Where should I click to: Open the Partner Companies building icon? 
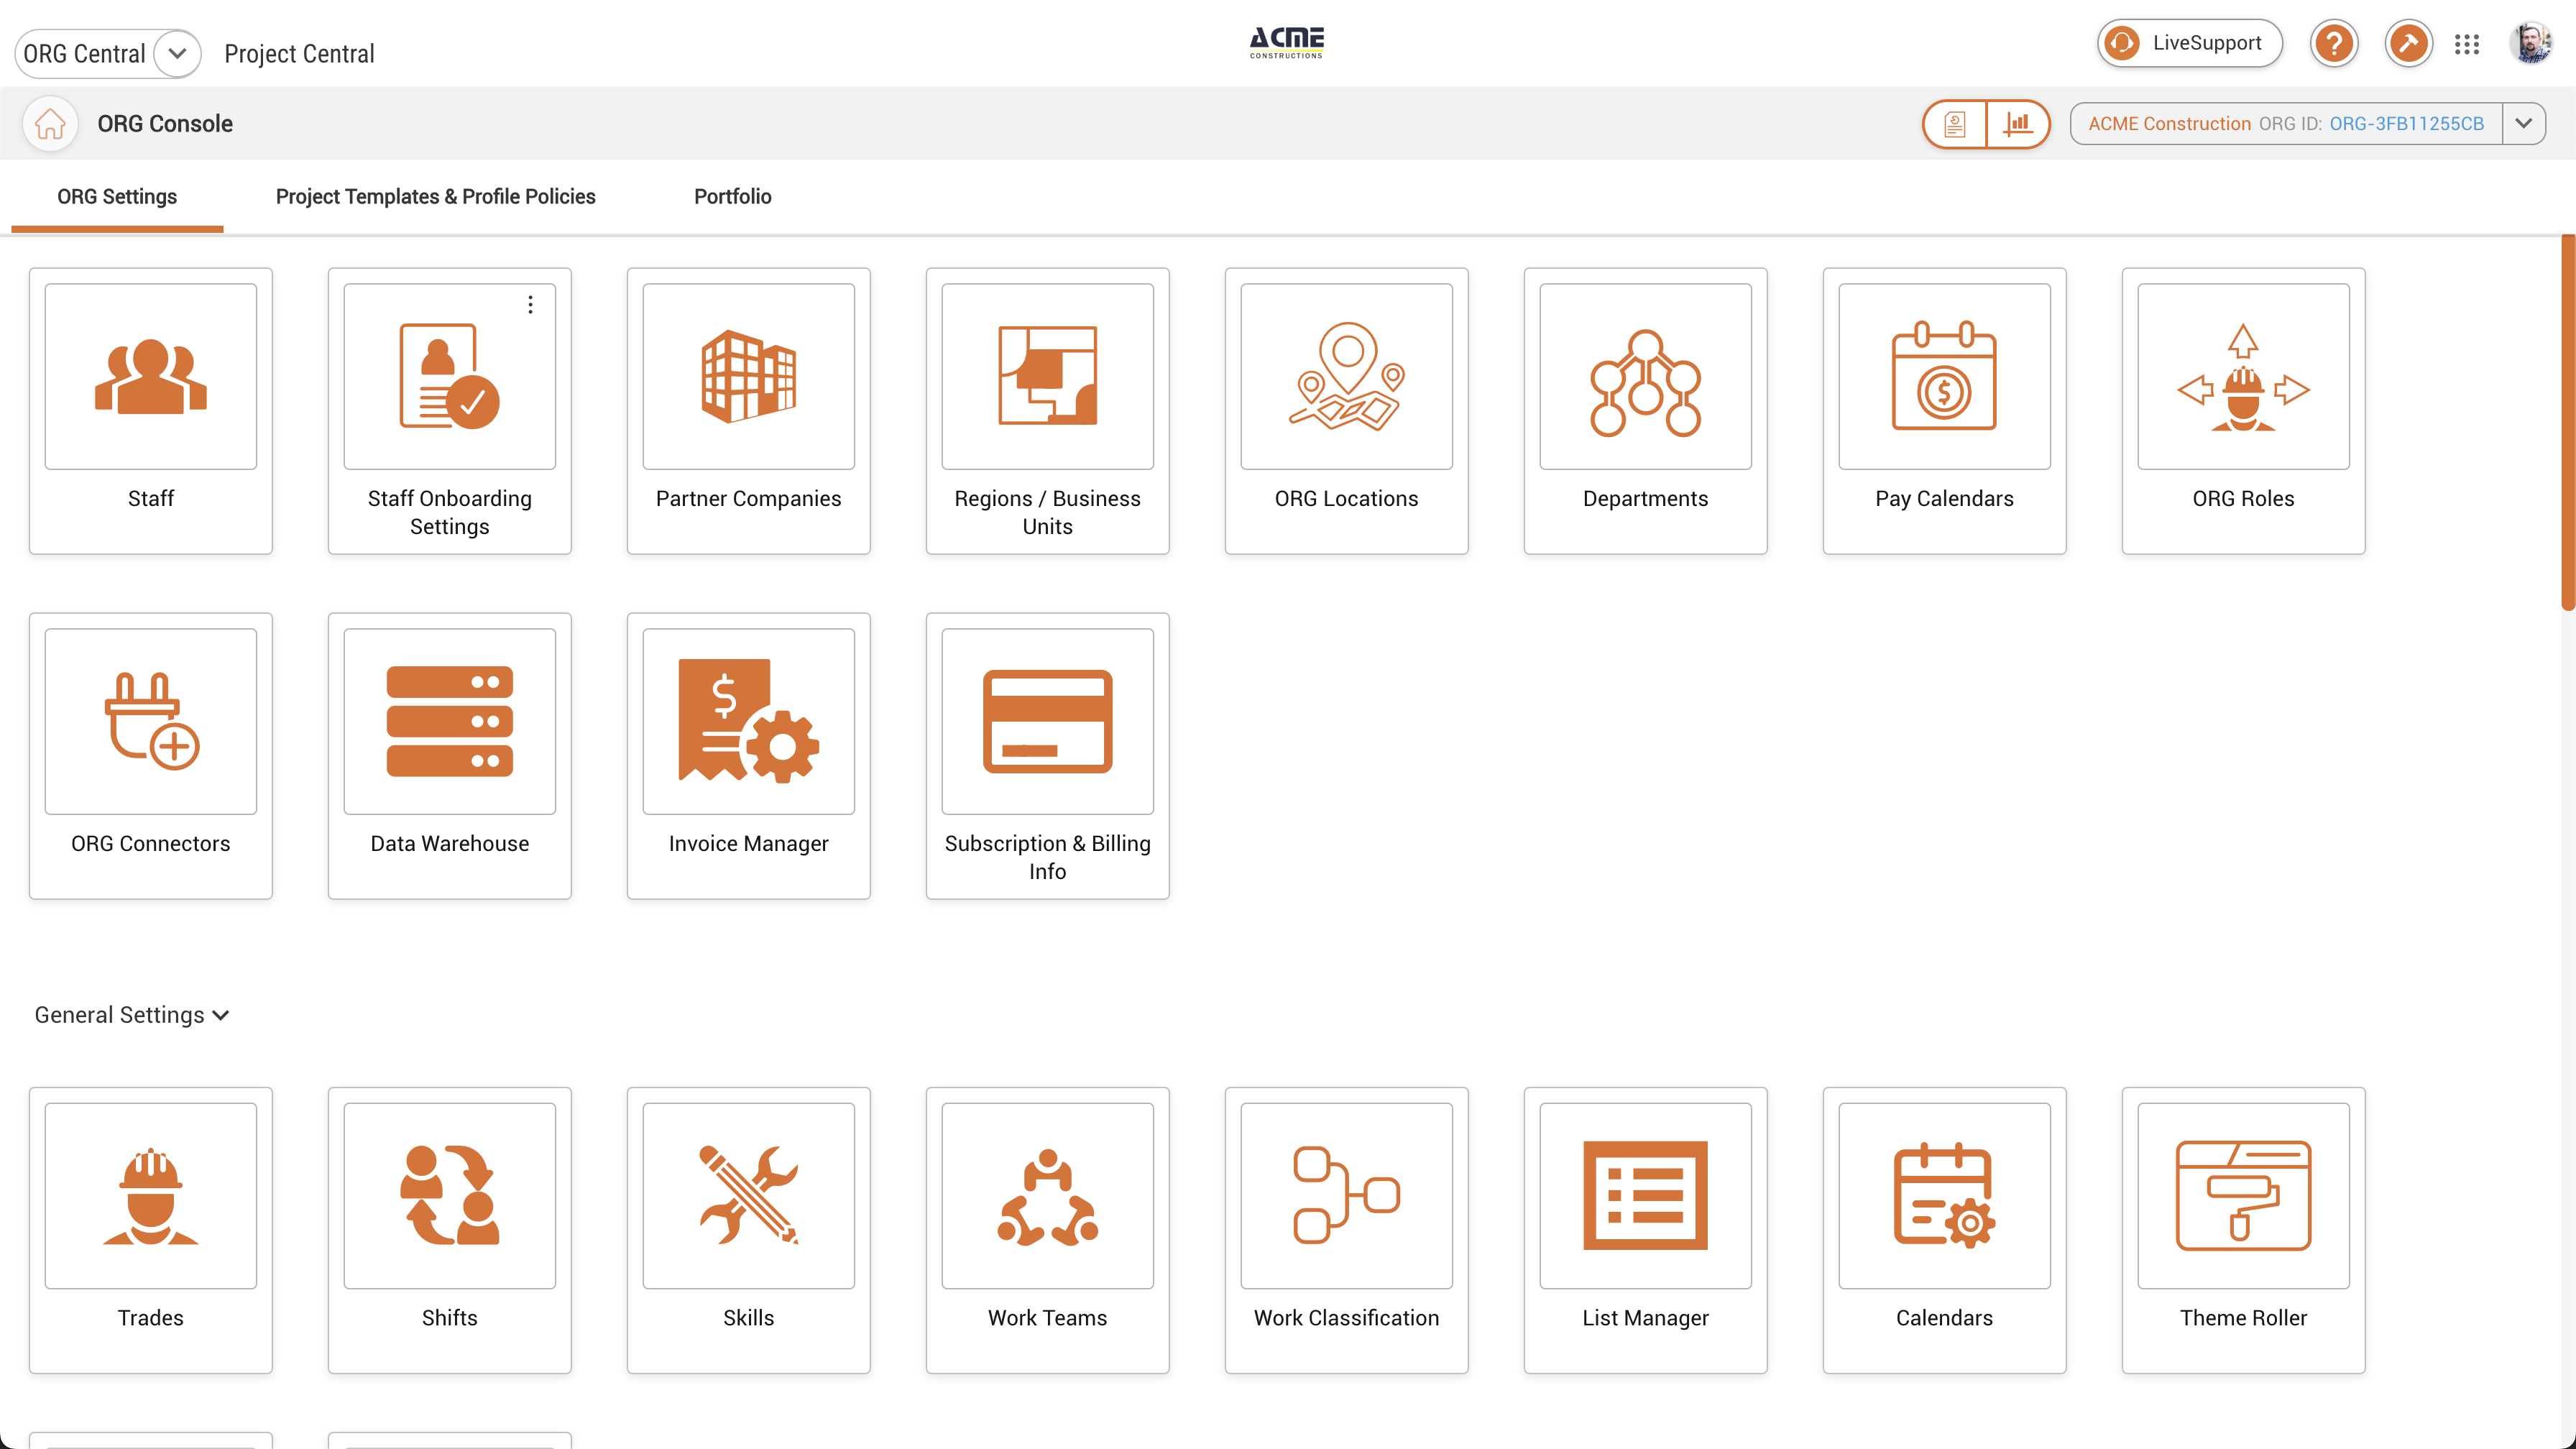coord(748,376)
